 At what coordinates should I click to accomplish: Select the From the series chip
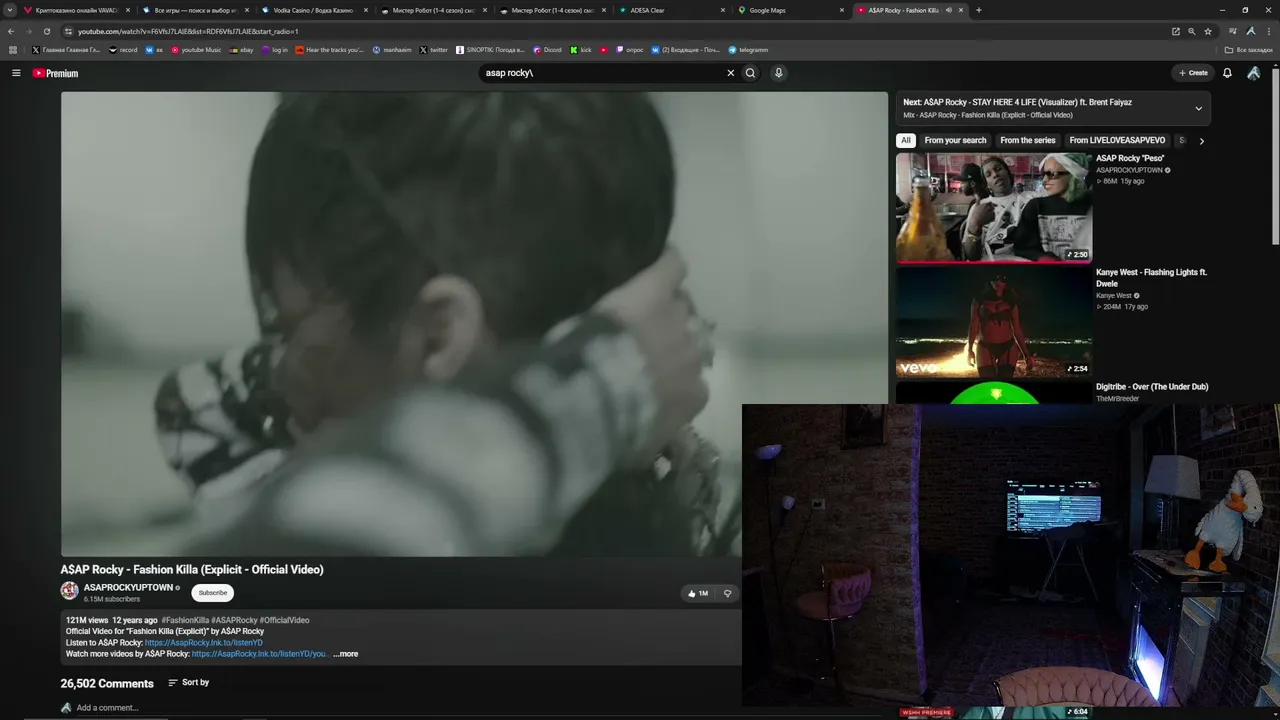(x=1028, y=141)
